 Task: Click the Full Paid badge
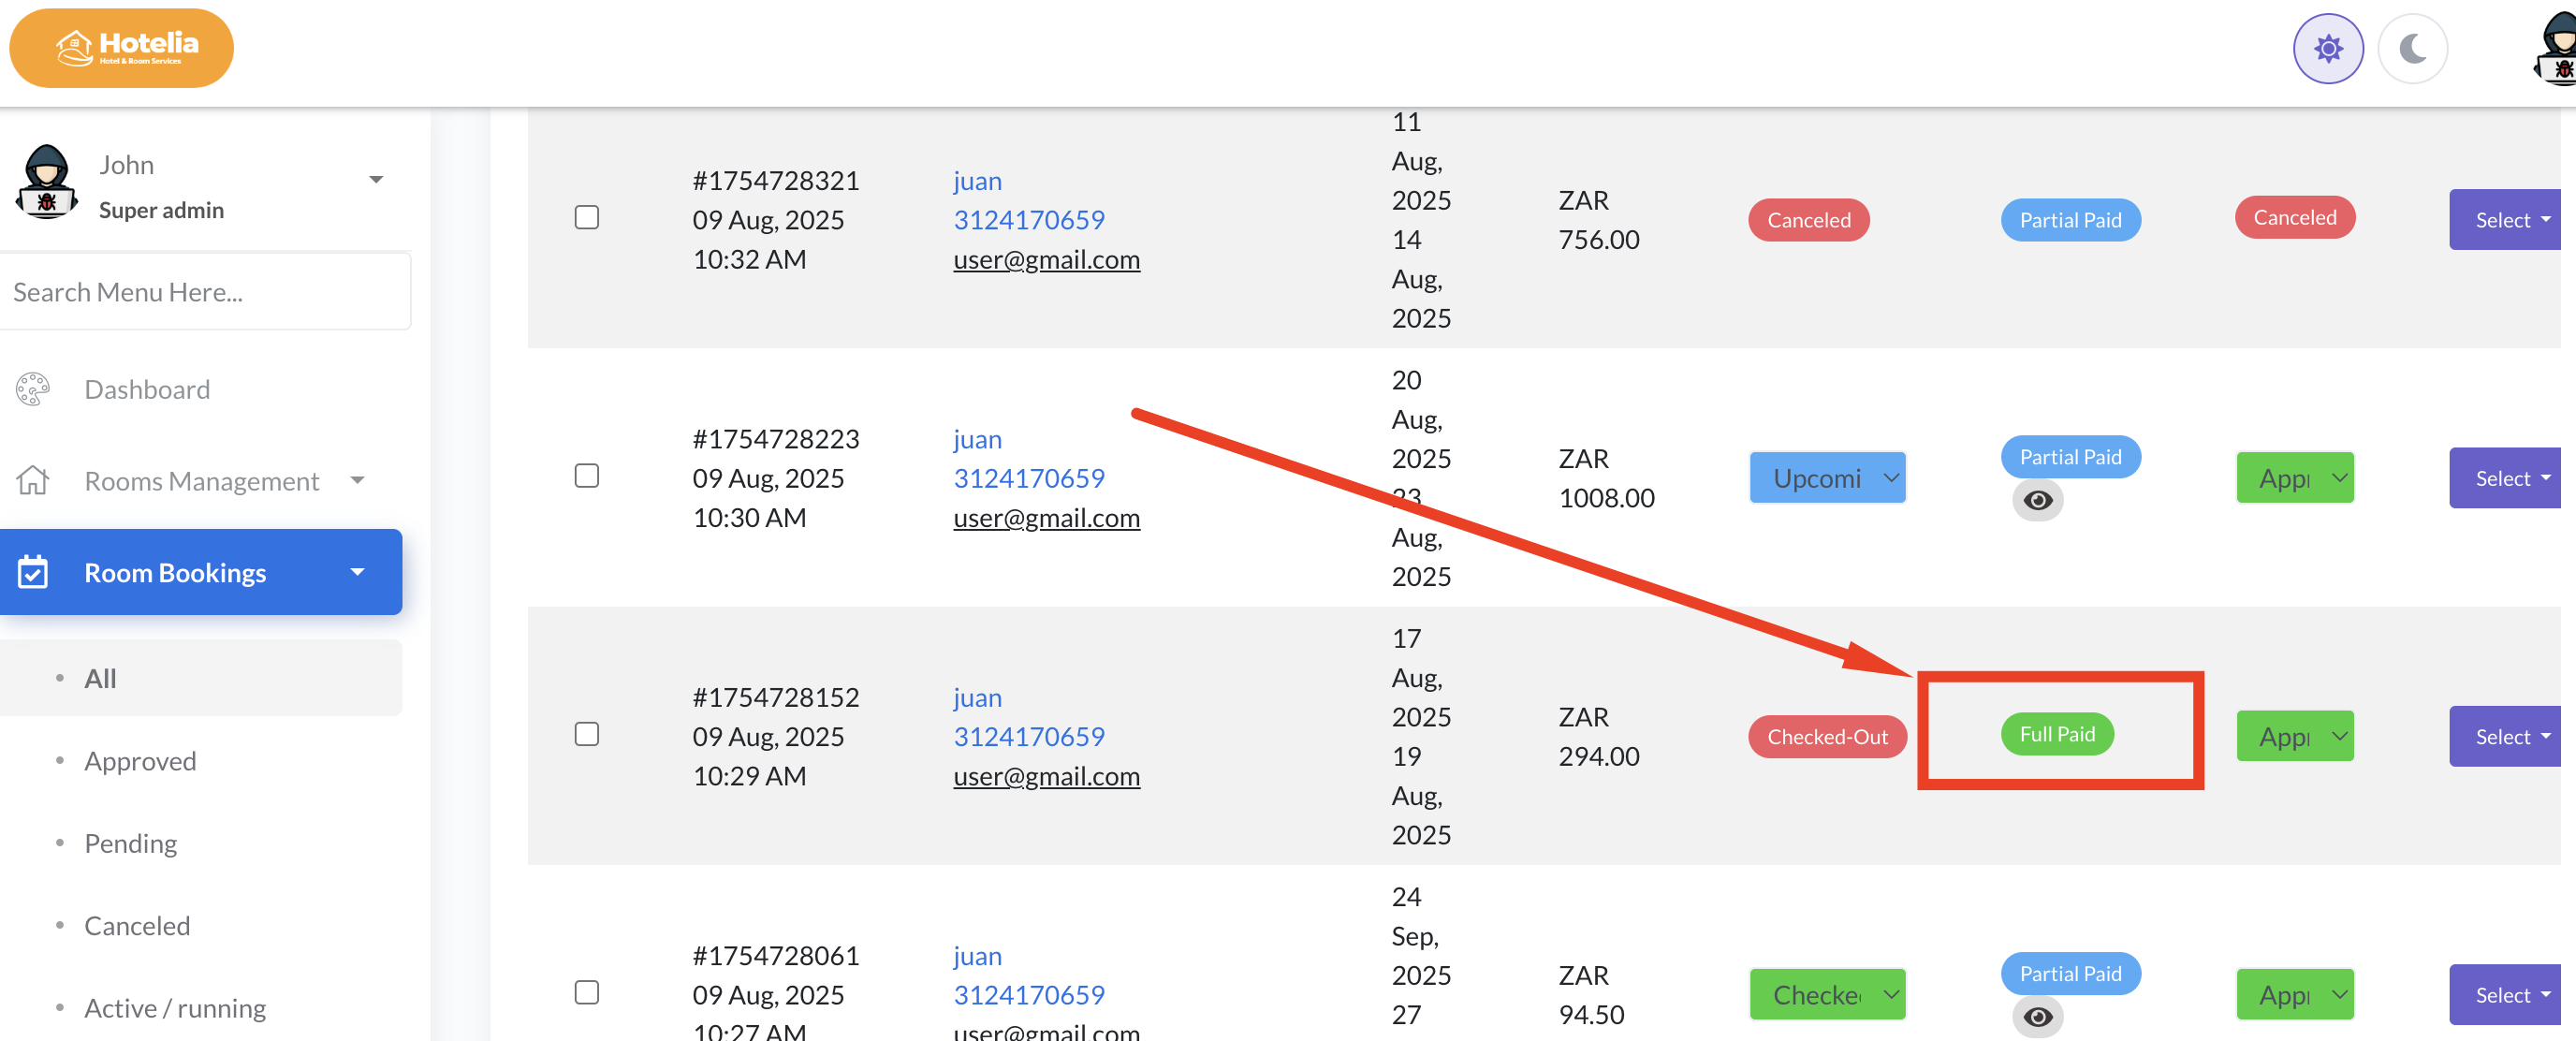2057,734
